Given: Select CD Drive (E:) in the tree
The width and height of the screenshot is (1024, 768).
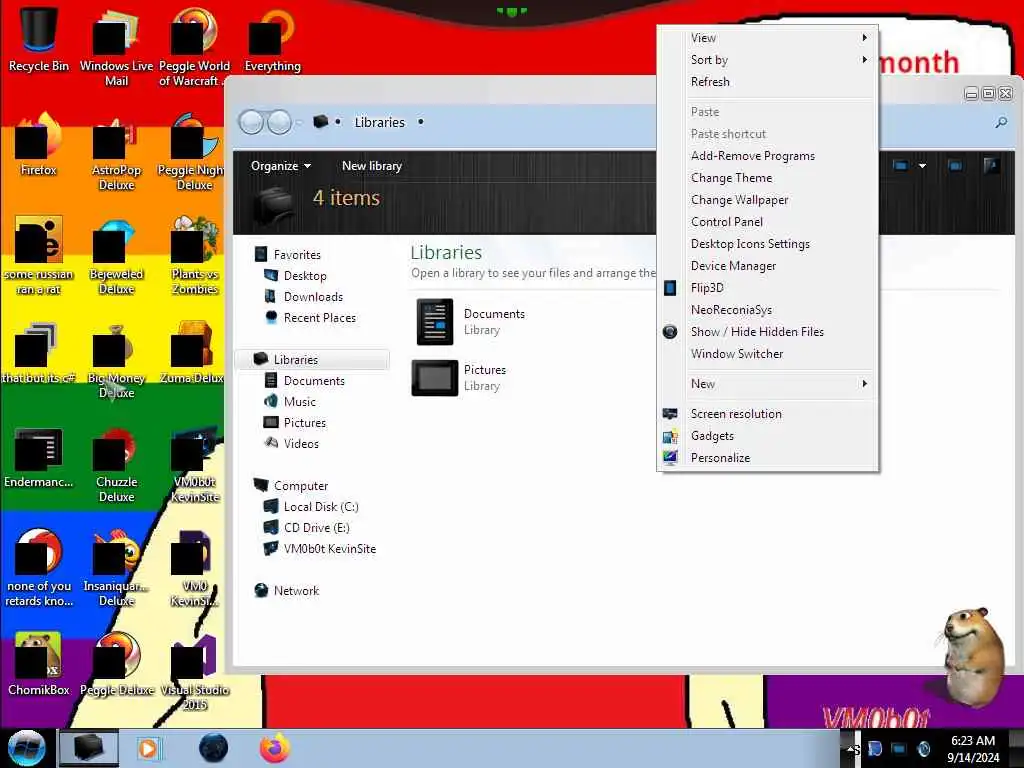Looking at the screenshot, I should point(306,528).
